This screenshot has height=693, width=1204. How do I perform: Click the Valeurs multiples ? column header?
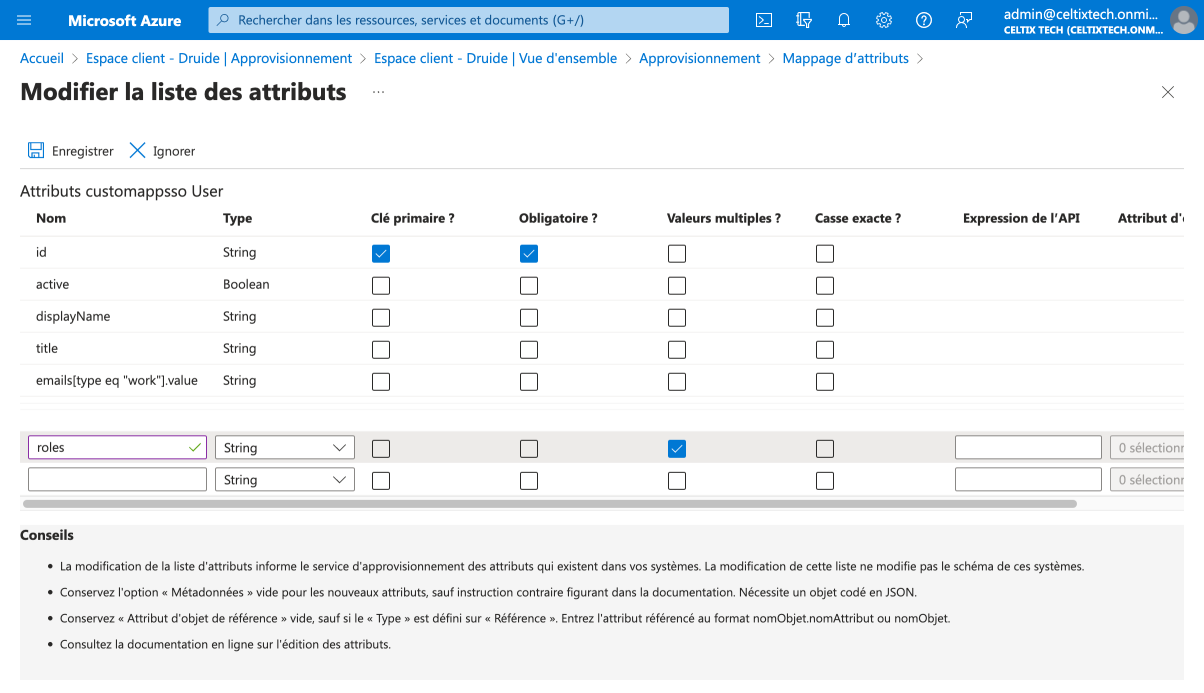coord(724,218)
